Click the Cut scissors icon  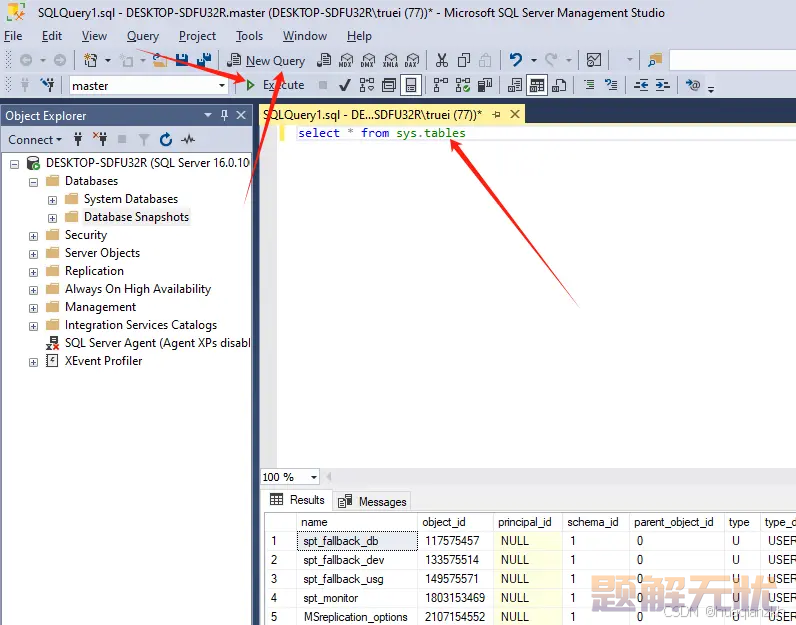click(x=442, y=60)
